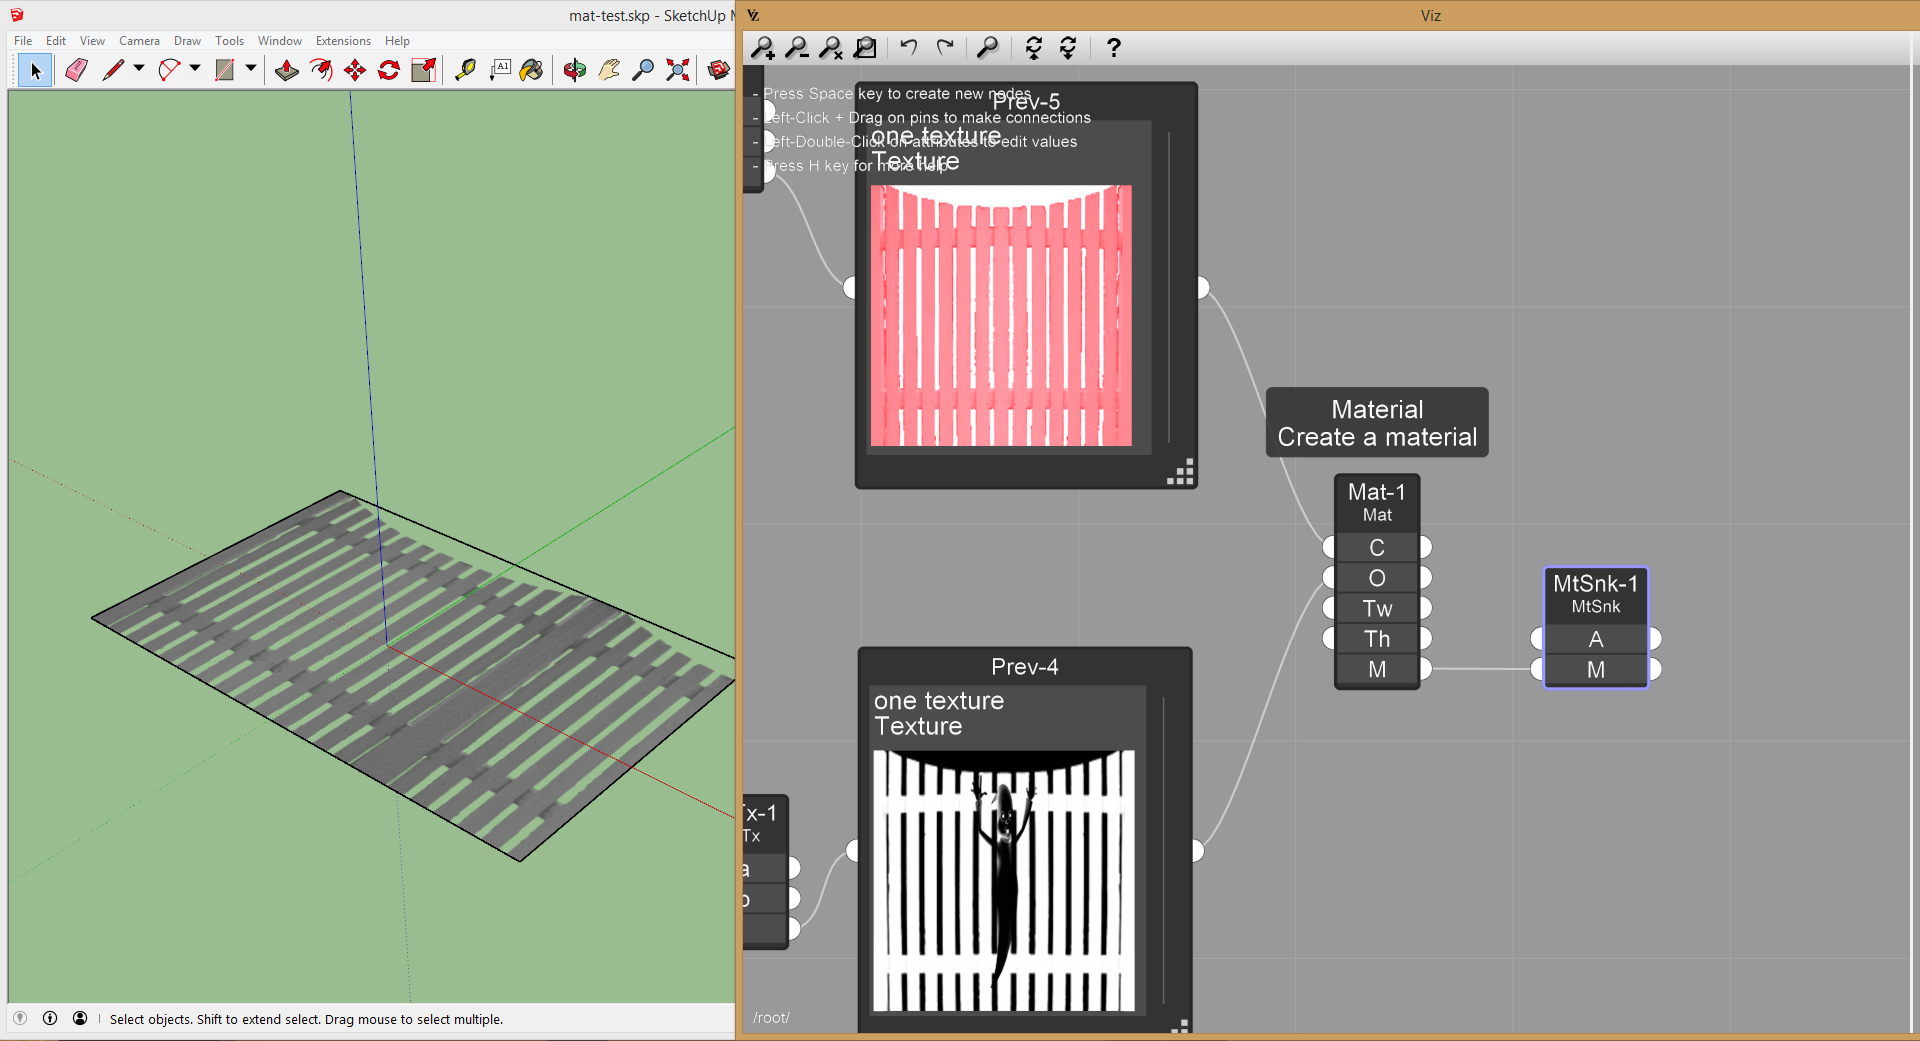Pick the Tape Measure tool
Viewport: 1920px width, 1041px height.
pyautogui.click(x=465, y=70)
